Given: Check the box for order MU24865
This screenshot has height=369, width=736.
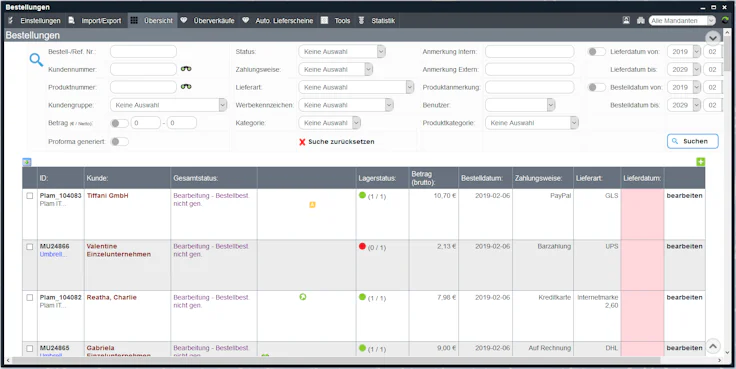Looking at the screenshot, I should click(x=30, y=348).
